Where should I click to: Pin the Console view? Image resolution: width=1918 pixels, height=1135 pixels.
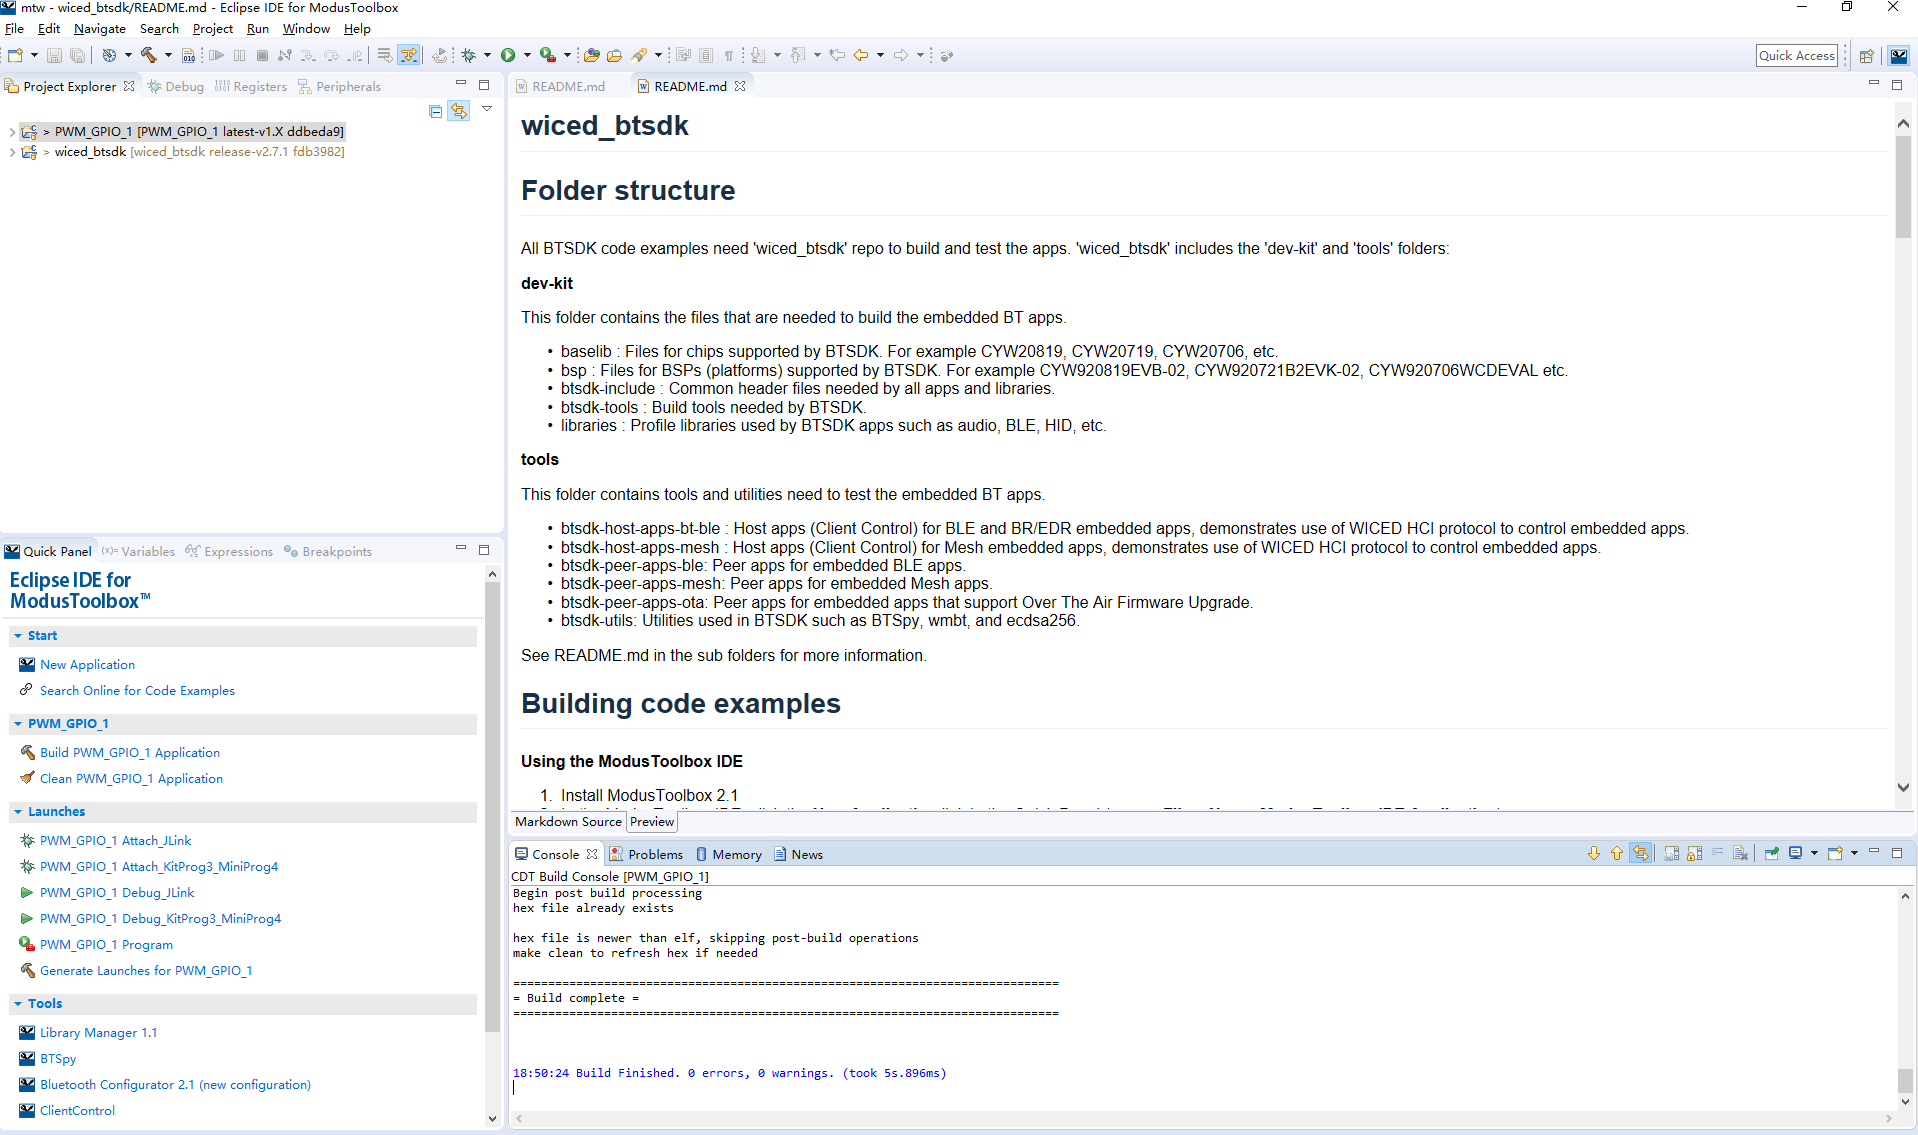click(x=1771, y=853)
